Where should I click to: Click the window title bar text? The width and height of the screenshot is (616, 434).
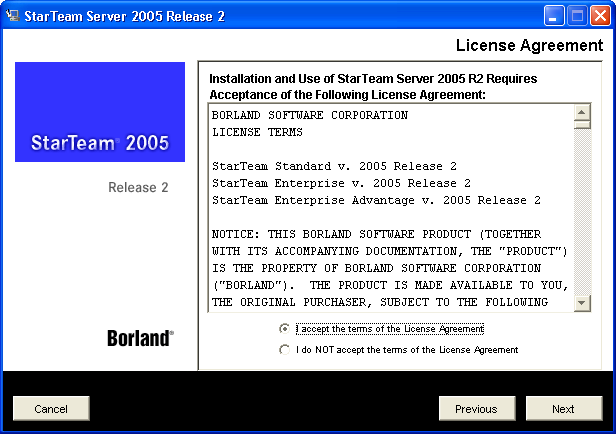pos(124,15)
